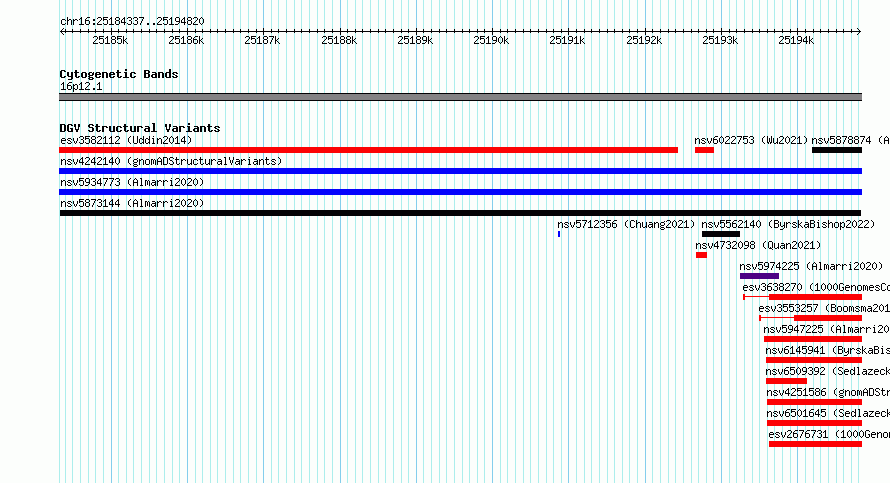The height and width of the screenshot is (483, 890).
Task: Open the nsv5712356 (Chuang2021) label
Action: pyautogui.click(x=626, y=224)
